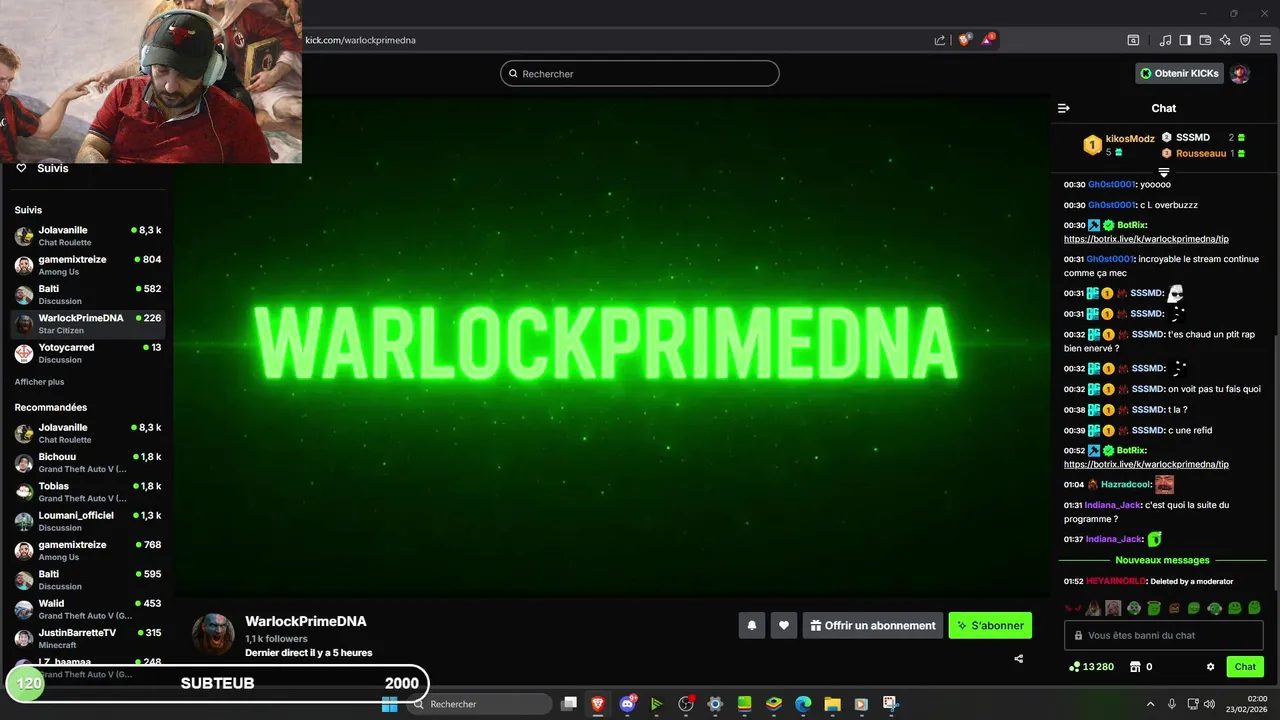Image resolution: width=1280 pixels, height=720 pixels.
Task: Open WarlockPrimeDNA channel avatar below the video
Action: pos(213,635)
